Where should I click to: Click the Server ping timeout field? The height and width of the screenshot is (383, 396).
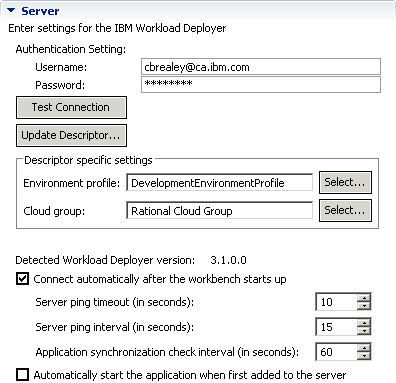pyautogui.click(x=336, y=302)
